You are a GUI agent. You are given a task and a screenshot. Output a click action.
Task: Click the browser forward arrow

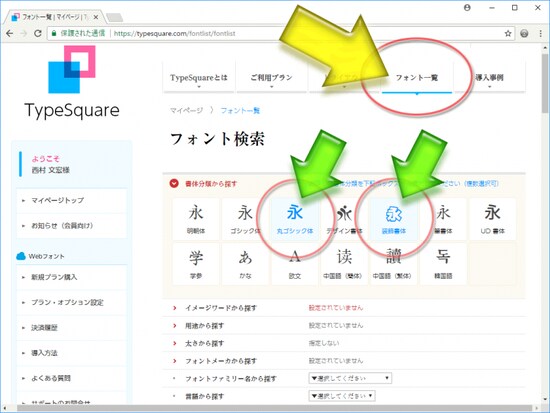(24, 33)
